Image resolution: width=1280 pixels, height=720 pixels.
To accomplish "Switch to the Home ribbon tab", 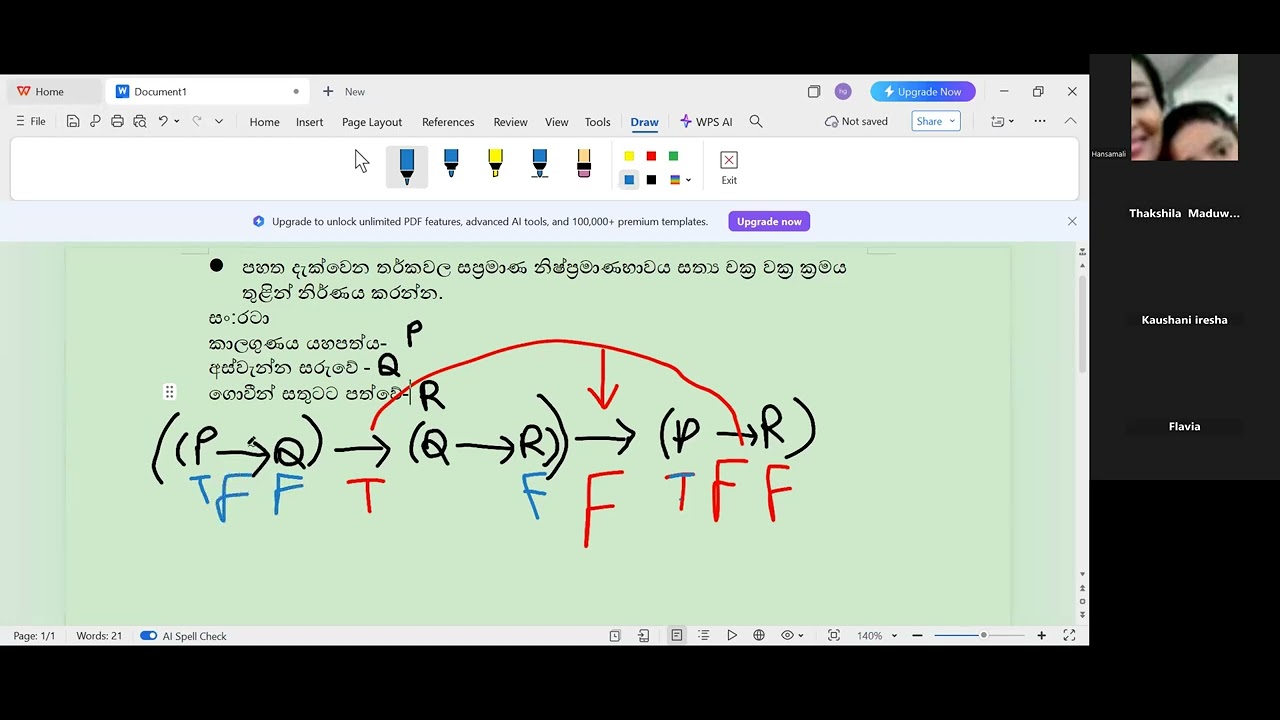I will [264, 122].
